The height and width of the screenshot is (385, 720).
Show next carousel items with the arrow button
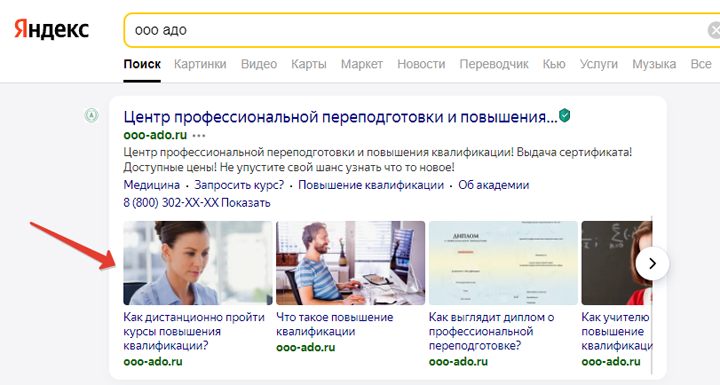(652, 263)
